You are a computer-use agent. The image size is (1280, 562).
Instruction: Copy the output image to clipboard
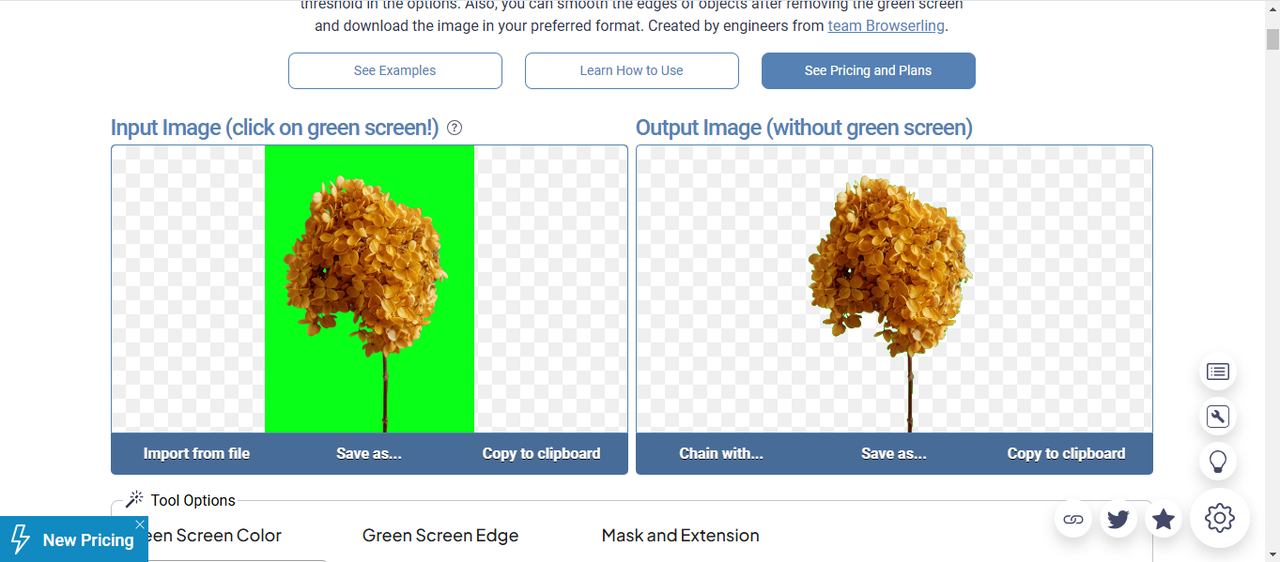click(x=1066, y=453)
